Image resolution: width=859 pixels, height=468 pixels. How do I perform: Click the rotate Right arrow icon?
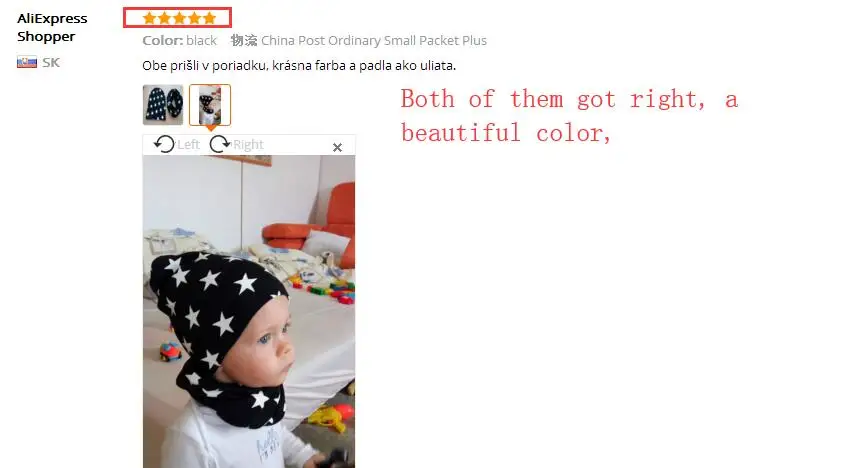click(220, 144)
